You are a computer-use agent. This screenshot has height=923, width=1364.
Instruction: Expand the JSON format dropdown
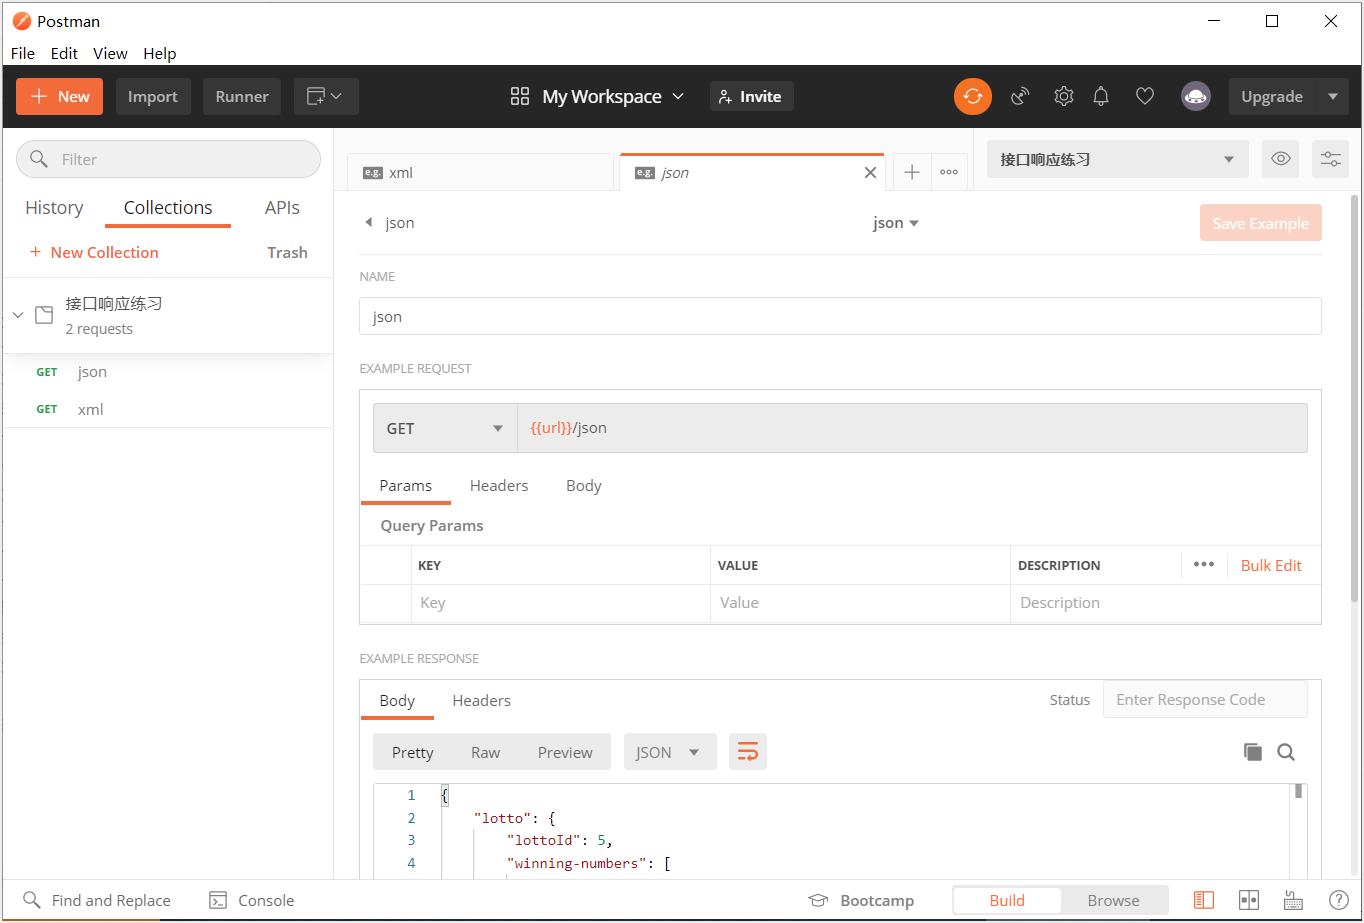coord(669,752)
